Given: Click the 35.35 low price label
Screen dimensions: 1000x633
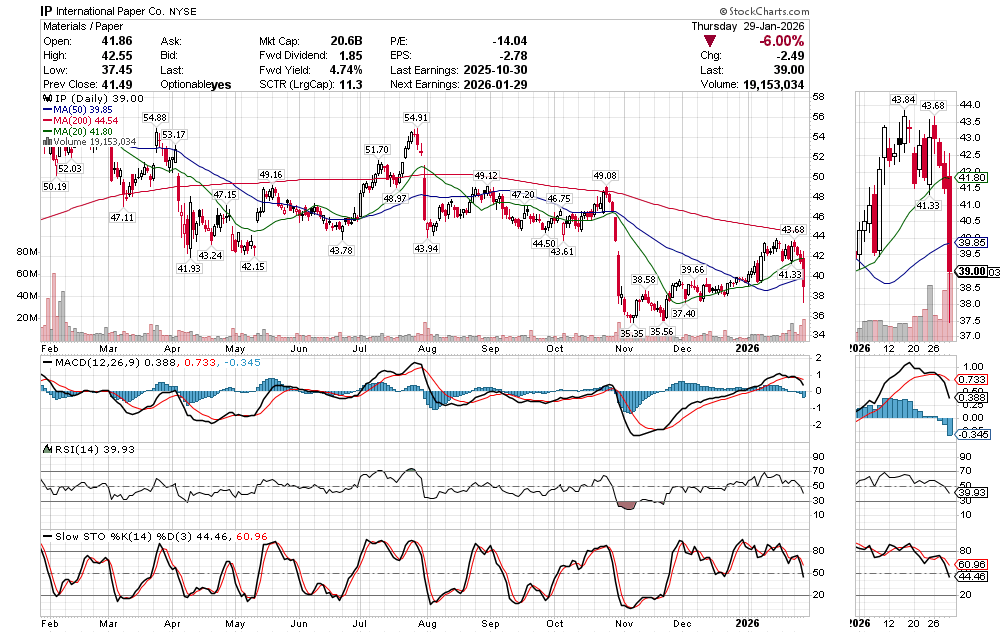Looking at the screenshot, I should (631, 332).
